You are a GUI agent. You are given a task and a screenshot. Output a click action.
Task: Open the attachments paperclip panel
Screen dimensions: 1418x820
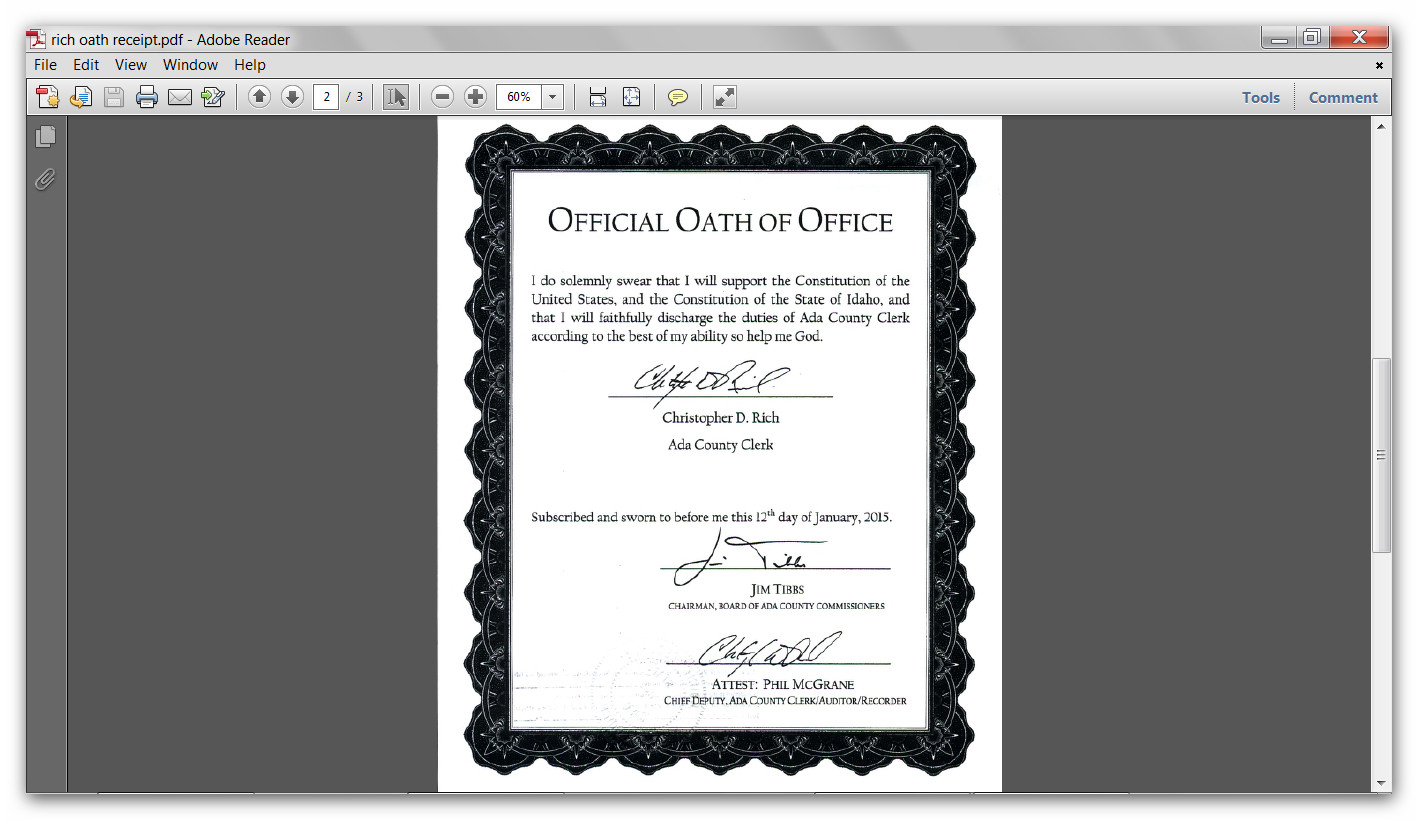tap(45, 180)
